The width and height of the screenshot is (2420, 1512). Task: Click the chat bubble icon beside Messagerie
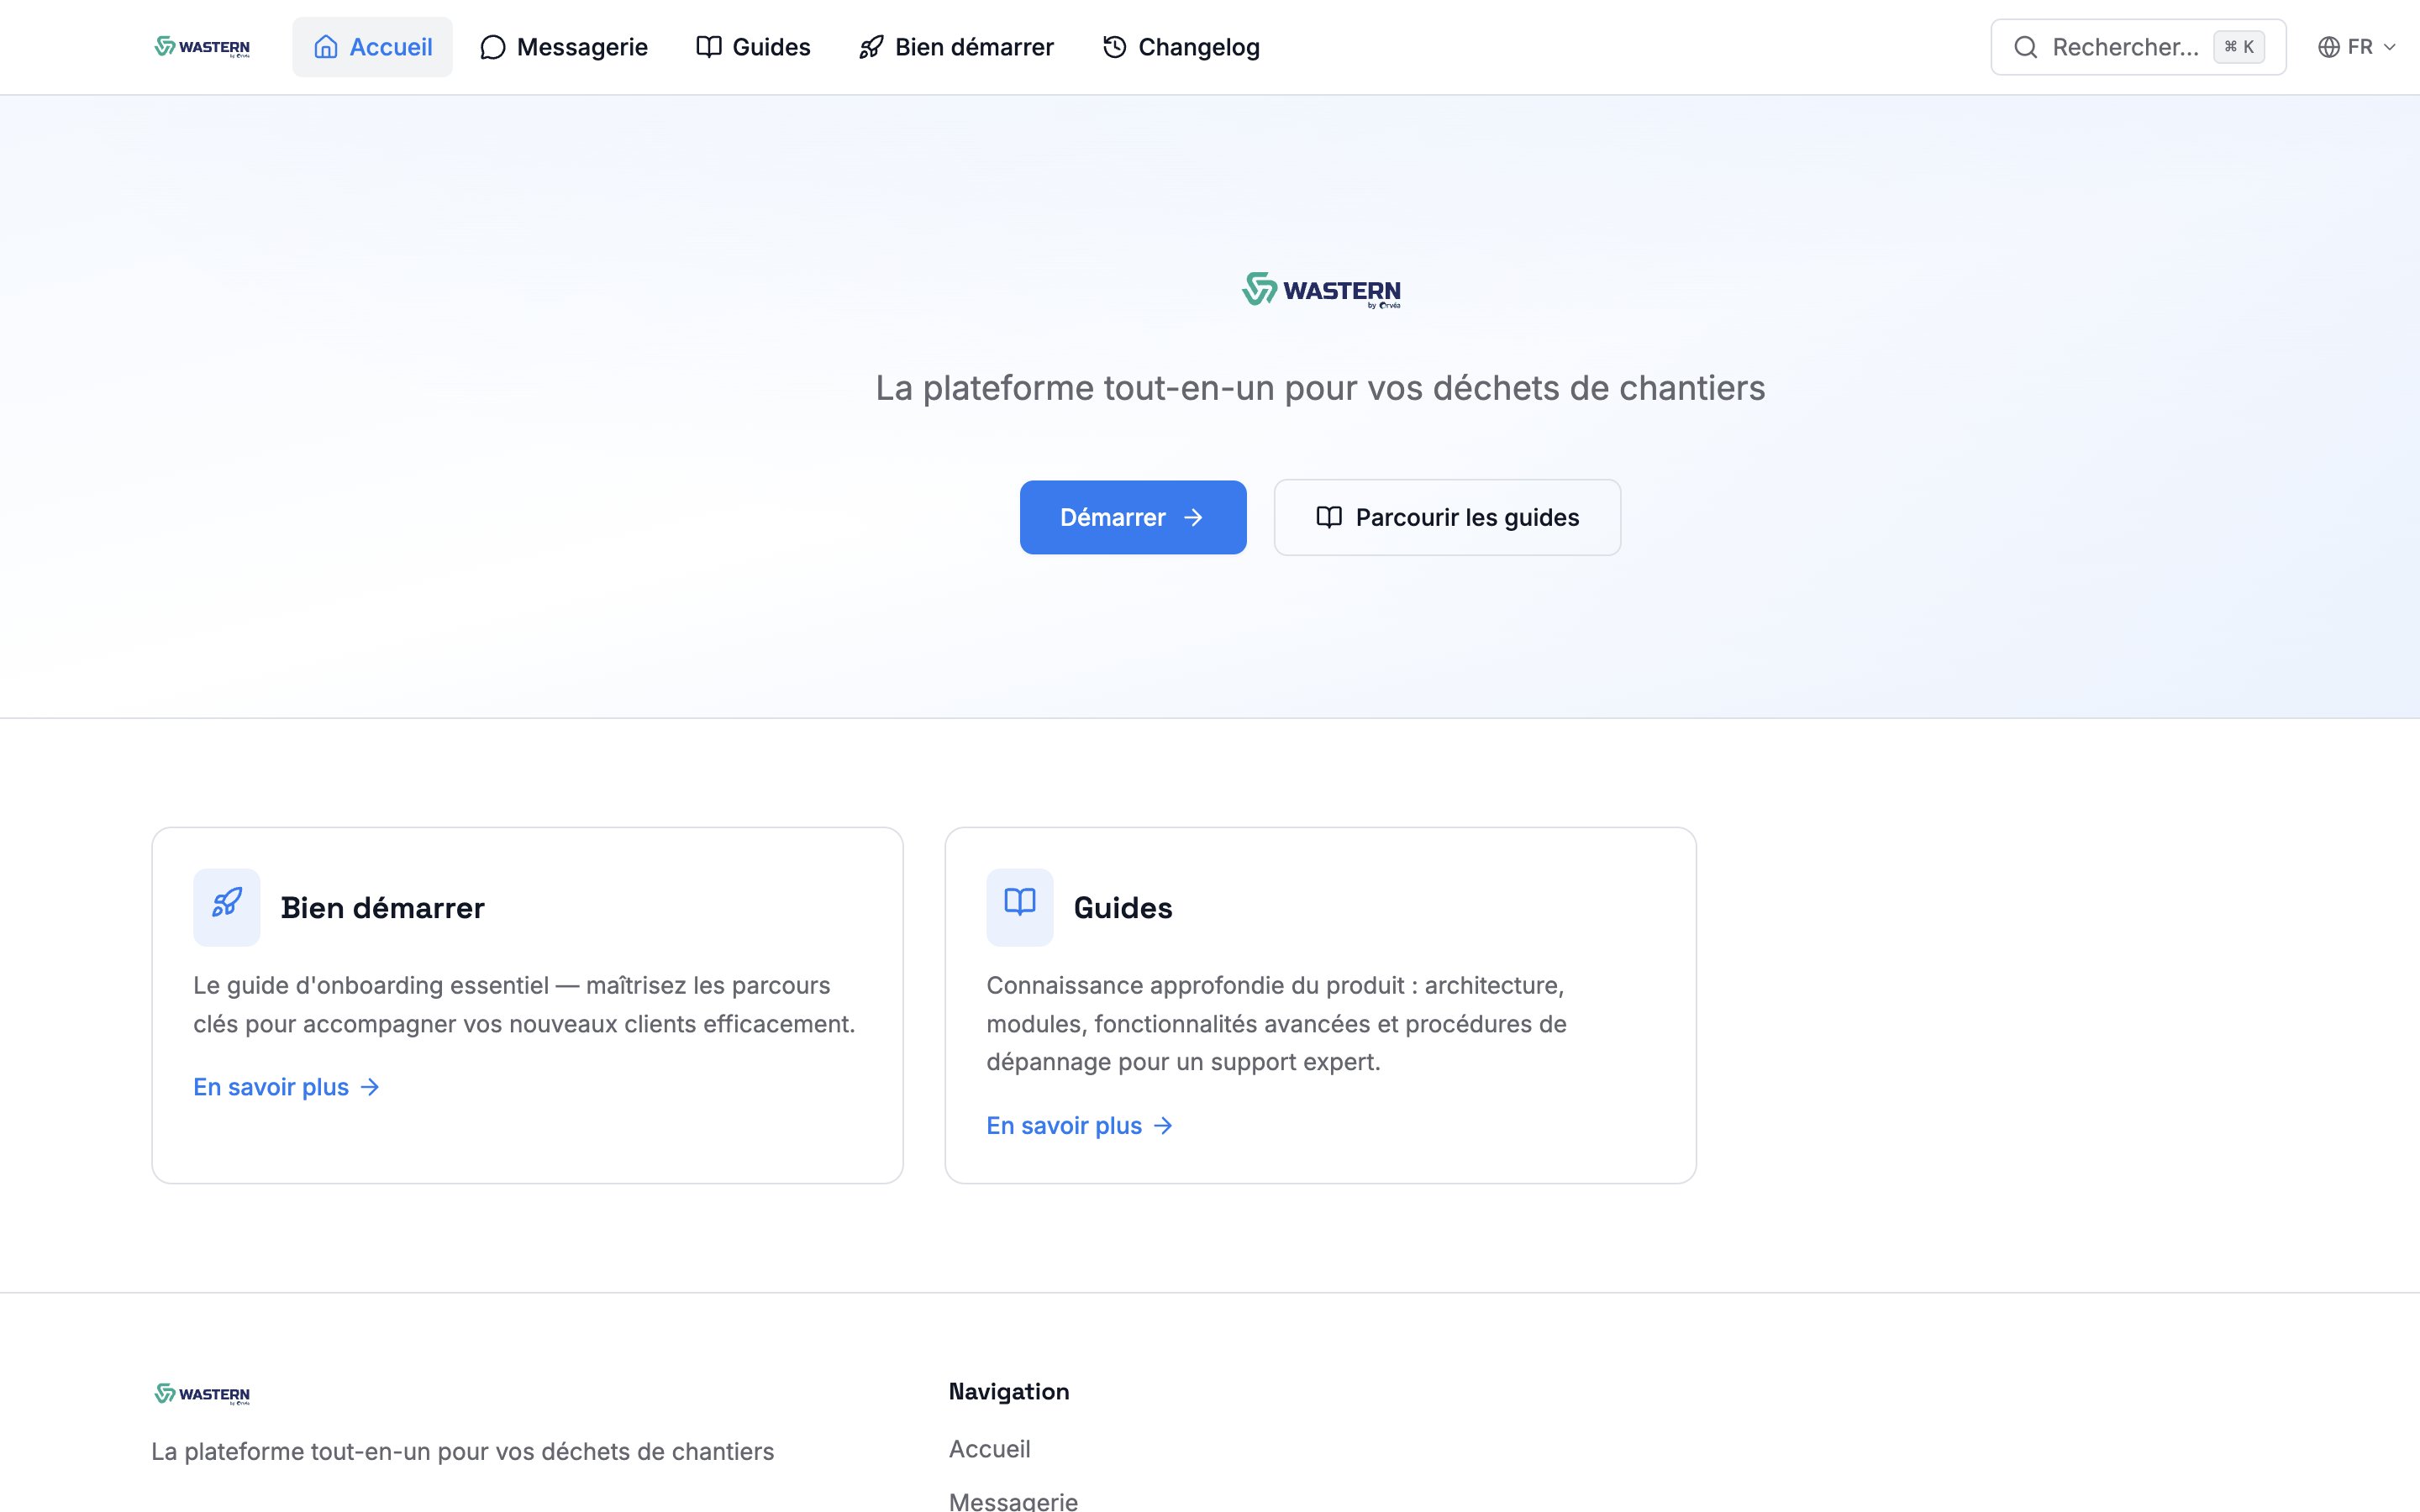(493, 46)
